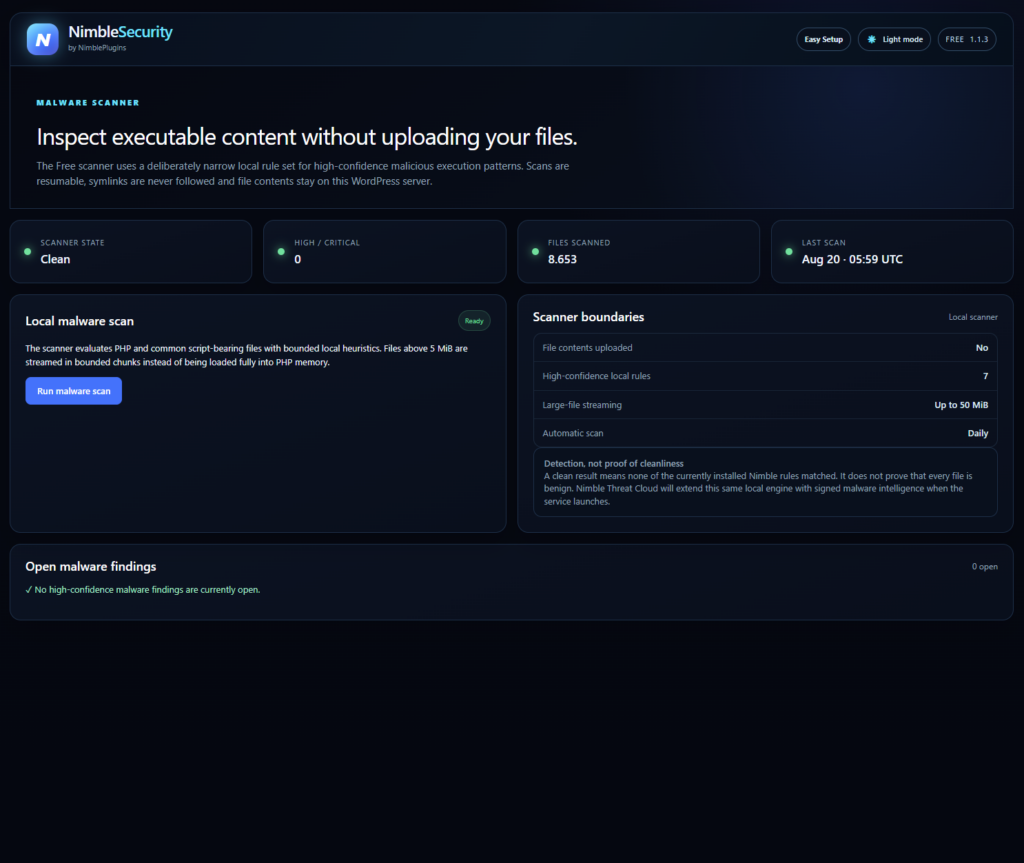1024x863 pixels.
Task: Click the green dot in High / Critical card
Action: point(281,252)
